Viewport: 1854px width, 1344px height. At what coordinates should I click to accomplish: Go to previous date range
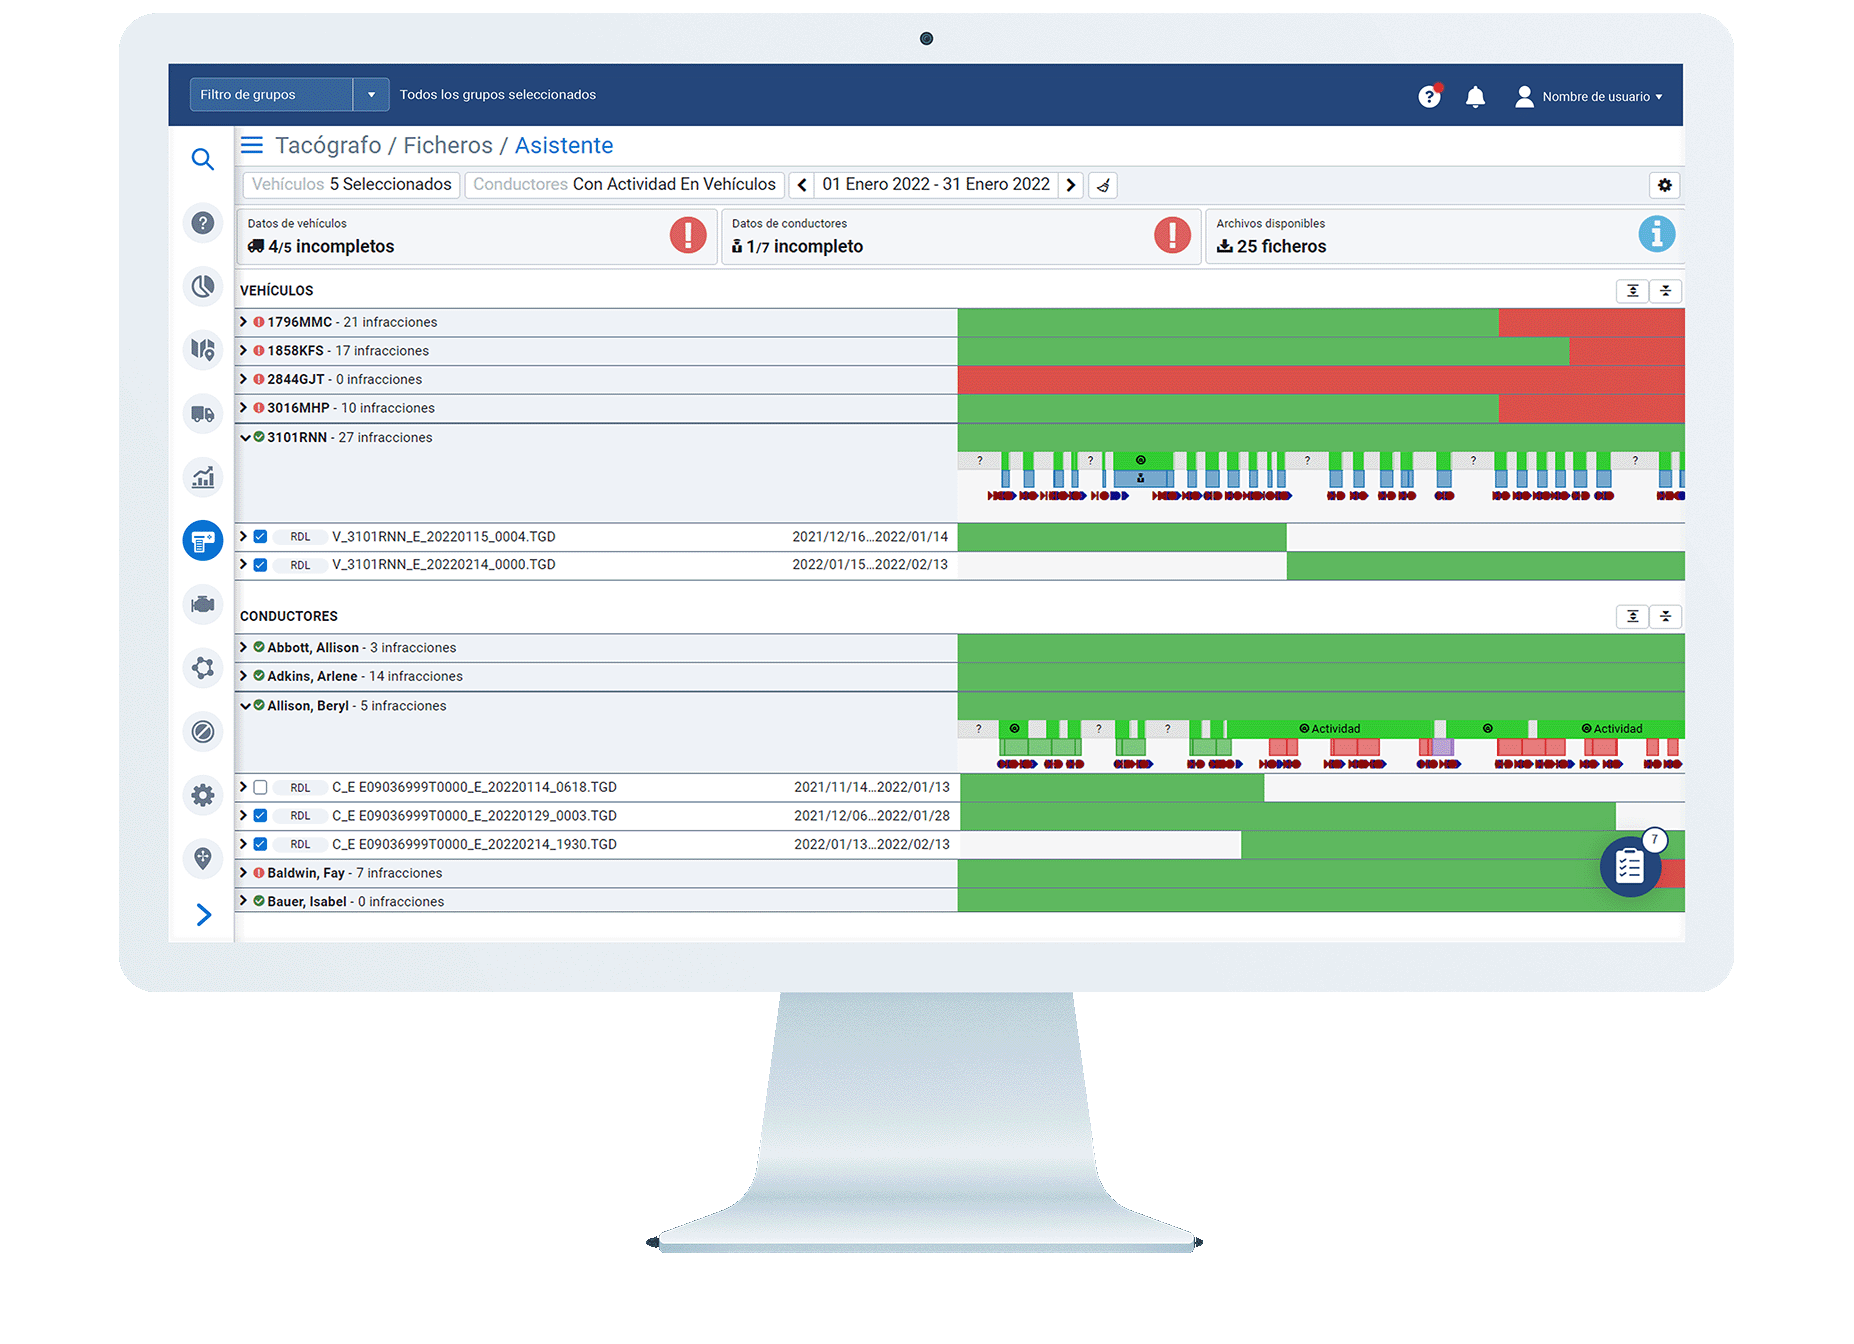802,185
